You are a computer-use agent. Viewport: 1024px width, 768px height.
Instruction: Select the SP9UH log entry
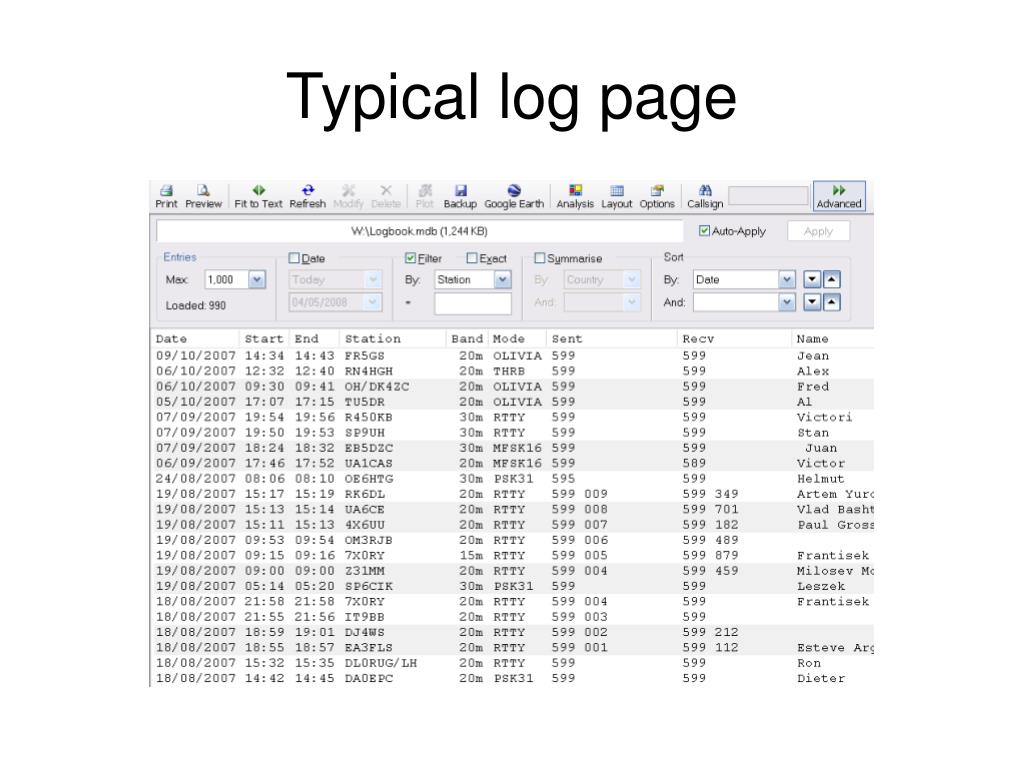(513, 432)
